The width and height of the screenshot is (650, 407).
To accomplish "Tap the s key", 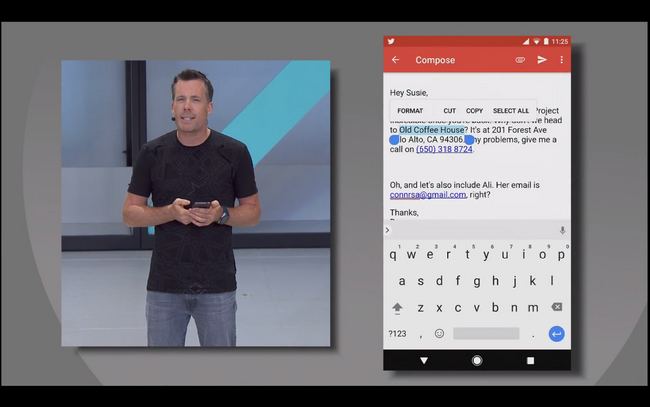I will [x=420, y=281].
